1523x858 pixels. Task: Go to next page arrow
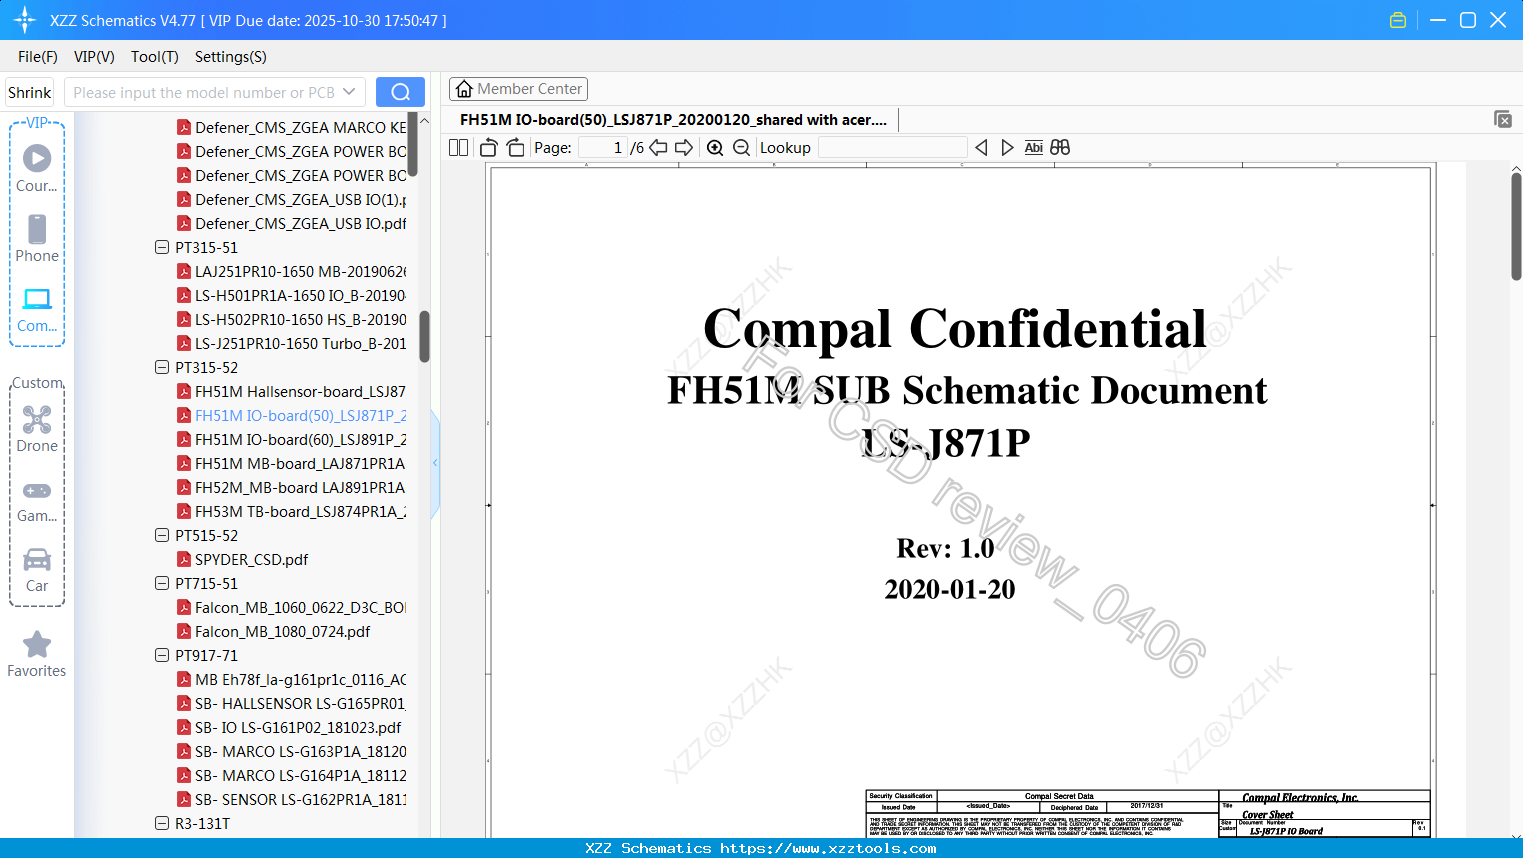[684, 148]
